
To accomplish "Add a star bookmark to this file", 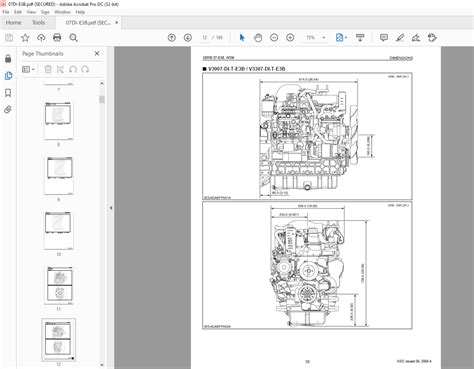I will click(x=25, y=38).
